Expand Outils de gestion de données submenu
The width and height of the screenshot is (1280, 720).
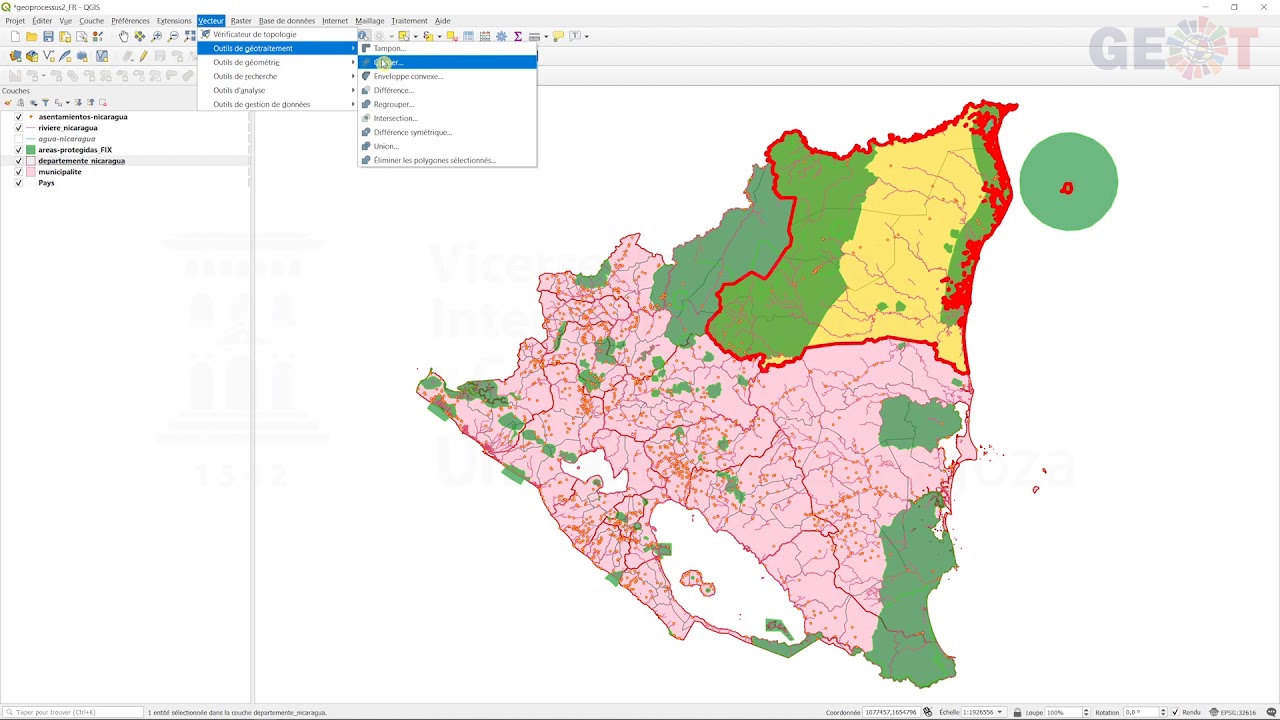pos(277,104)
